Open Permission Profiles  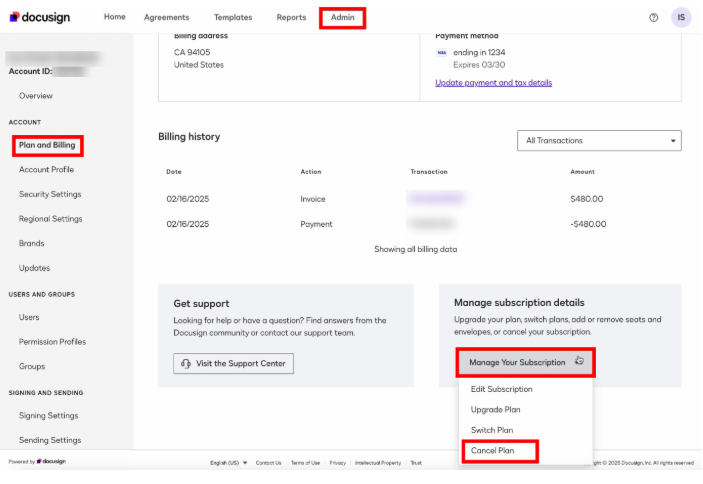pyautogui.click(x=52, y=342)
